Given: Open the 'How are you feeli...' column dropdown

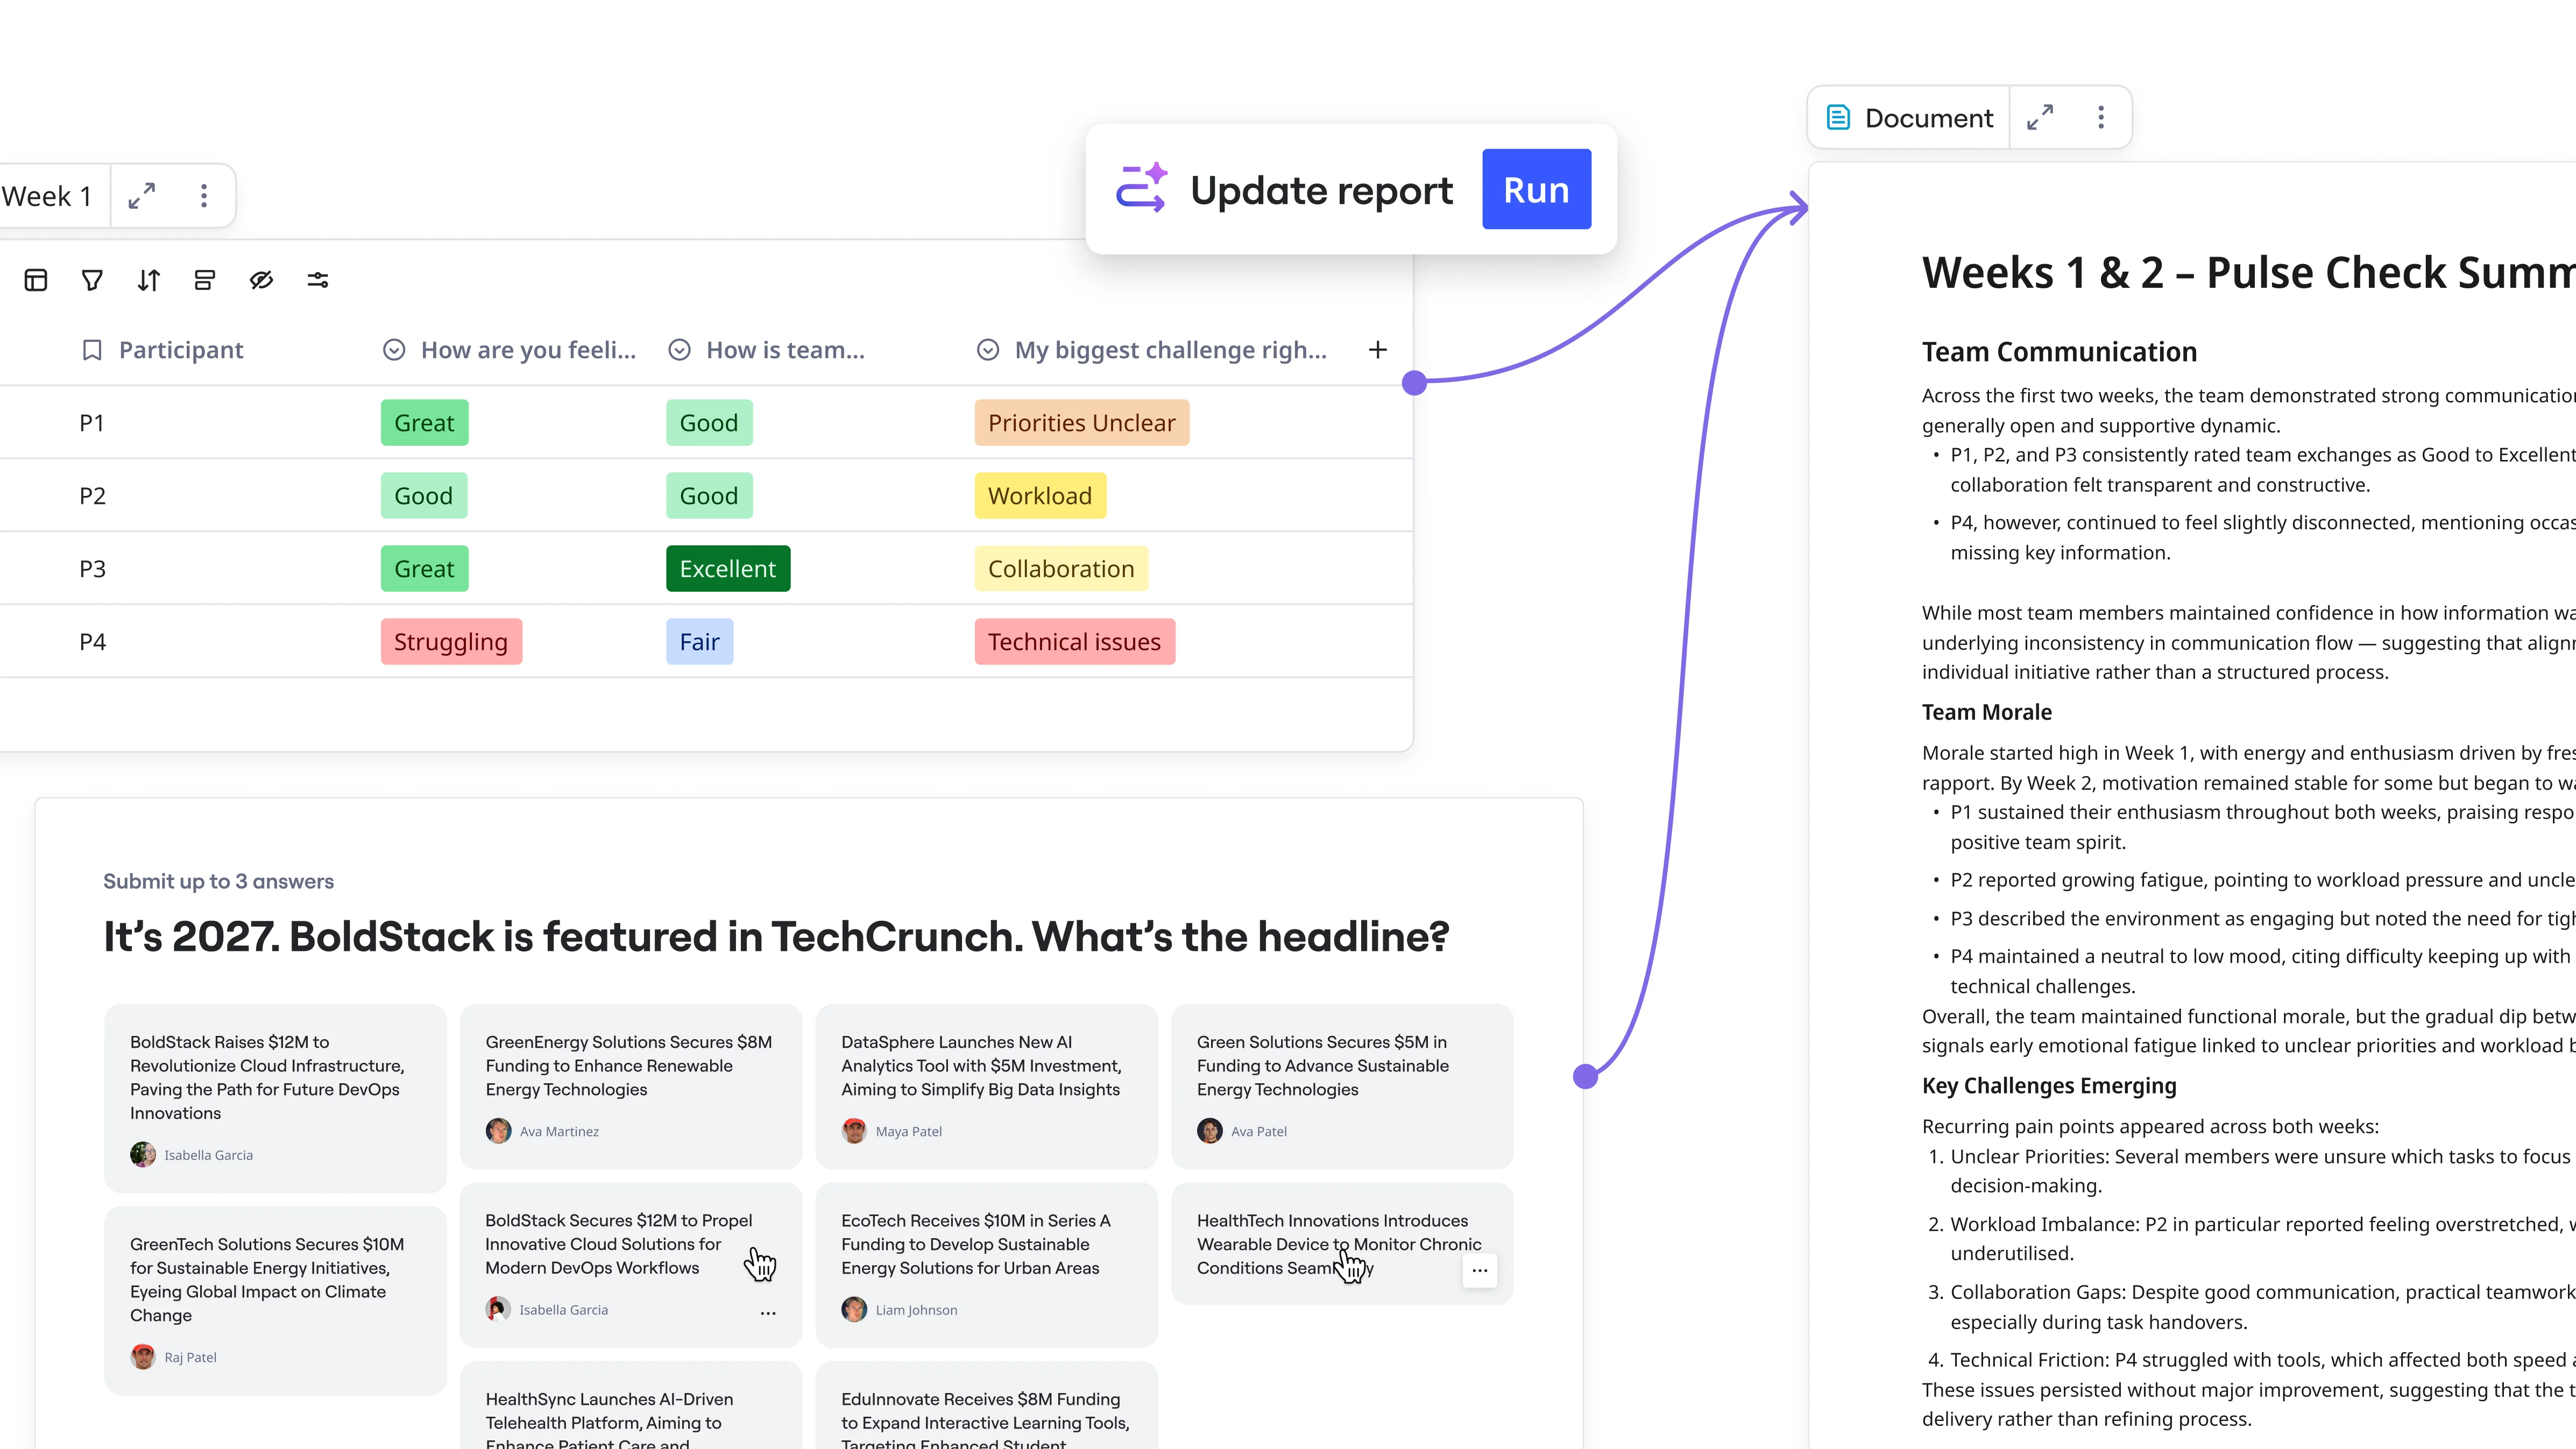Looking at the screenshot, I should (x=394, y=350).
